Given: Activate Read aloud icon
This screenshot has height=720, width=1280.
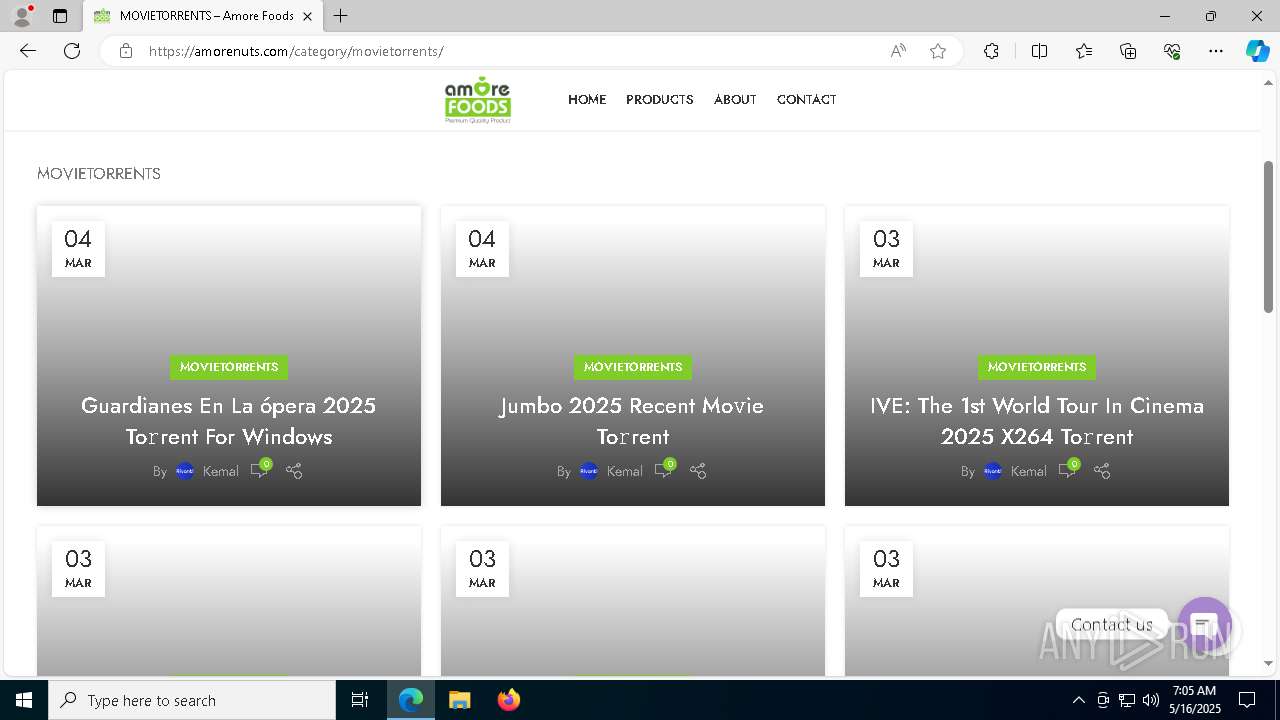Looking at the screenshot, I should pos(898,51).
